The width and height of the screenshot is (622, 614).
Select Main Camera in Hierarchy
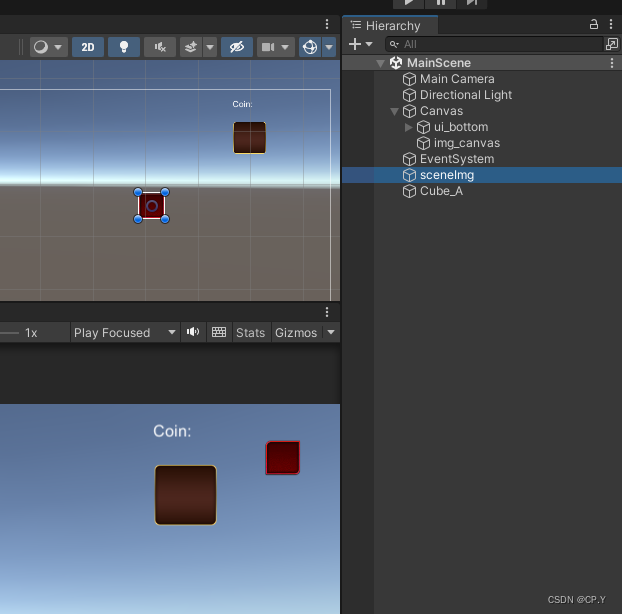tap(457, 79)
